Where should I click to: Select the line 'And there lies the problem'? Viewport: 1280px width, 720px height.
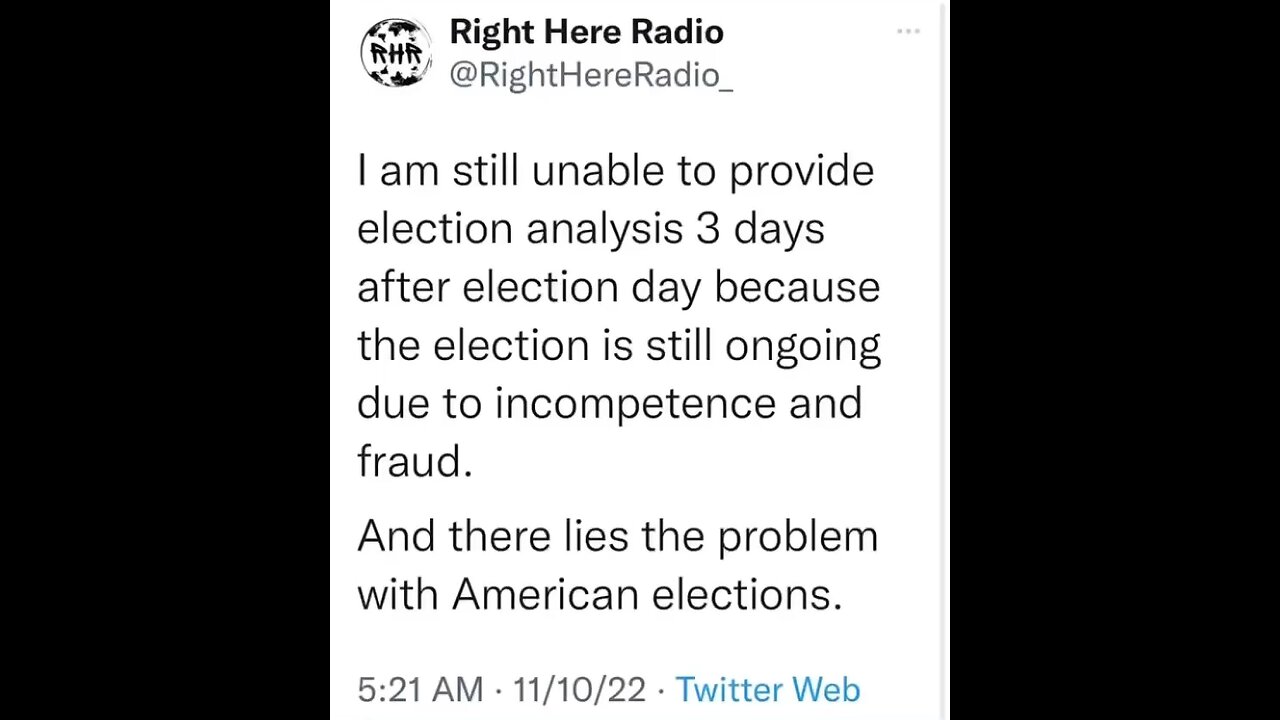pos(617,537)
